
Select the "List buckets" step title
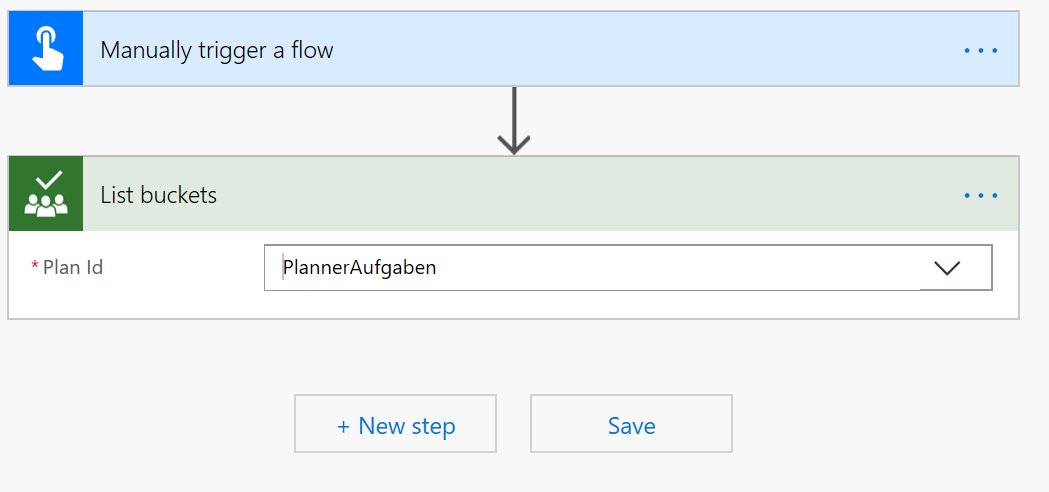pyautogui.click(x=159, y=195)
